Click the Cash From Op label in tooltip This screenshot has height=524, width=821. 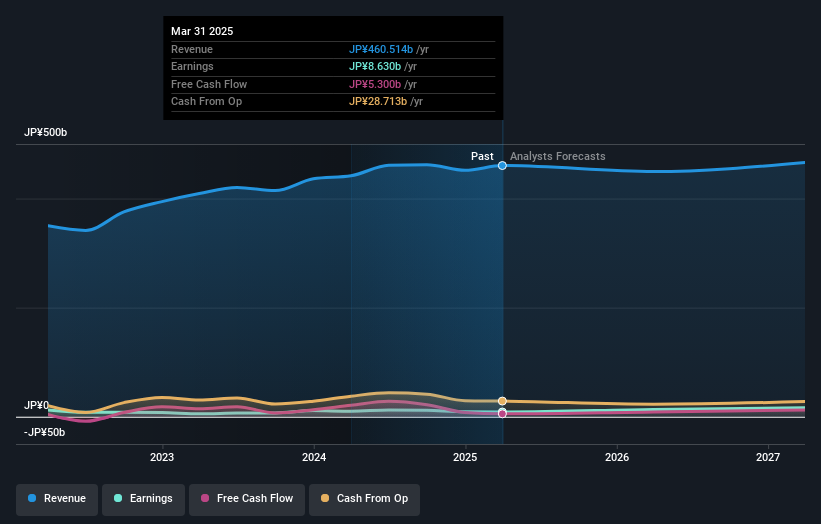pyautogui.click(x=206, y=102)
